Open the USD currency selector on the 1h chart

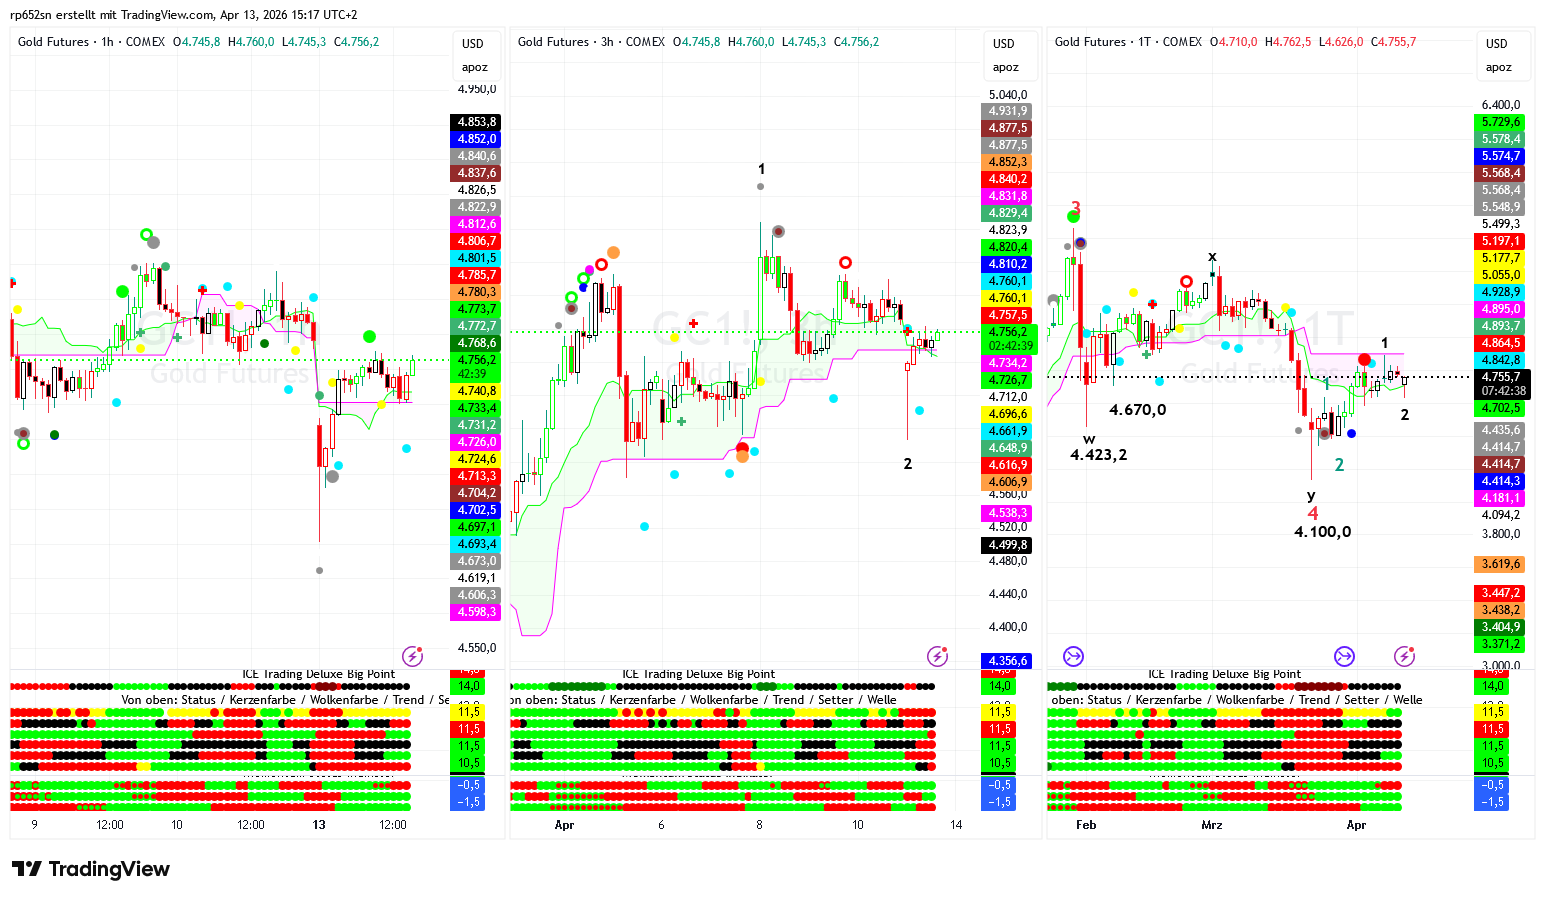click(473, 44)
